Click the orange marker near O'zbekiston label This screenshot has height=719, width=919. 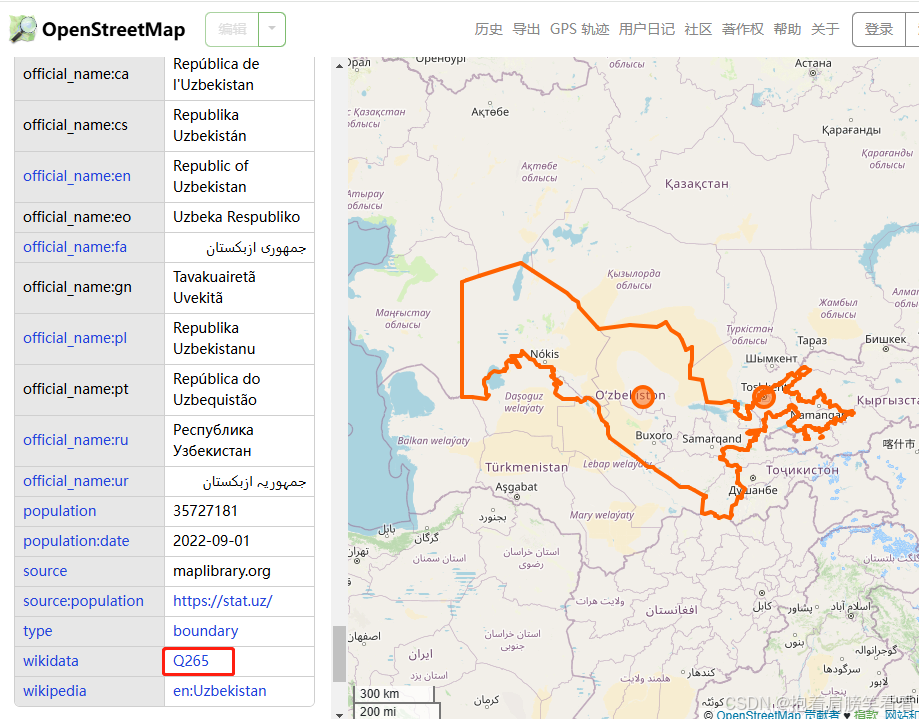tap(643, 397)
